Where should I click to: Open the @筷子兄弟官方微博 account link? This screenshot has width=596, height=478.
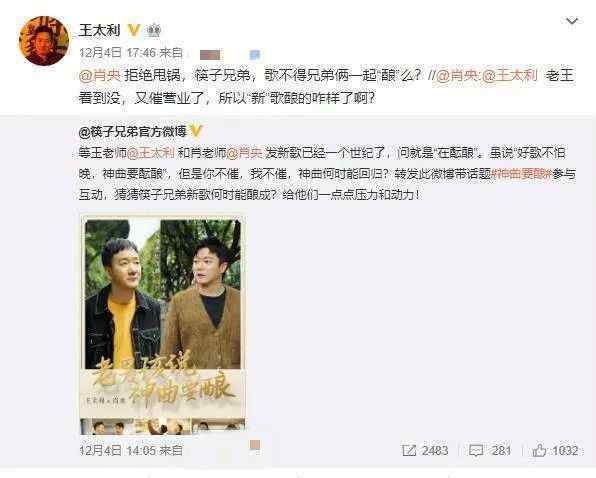click(x=133, y=131)
